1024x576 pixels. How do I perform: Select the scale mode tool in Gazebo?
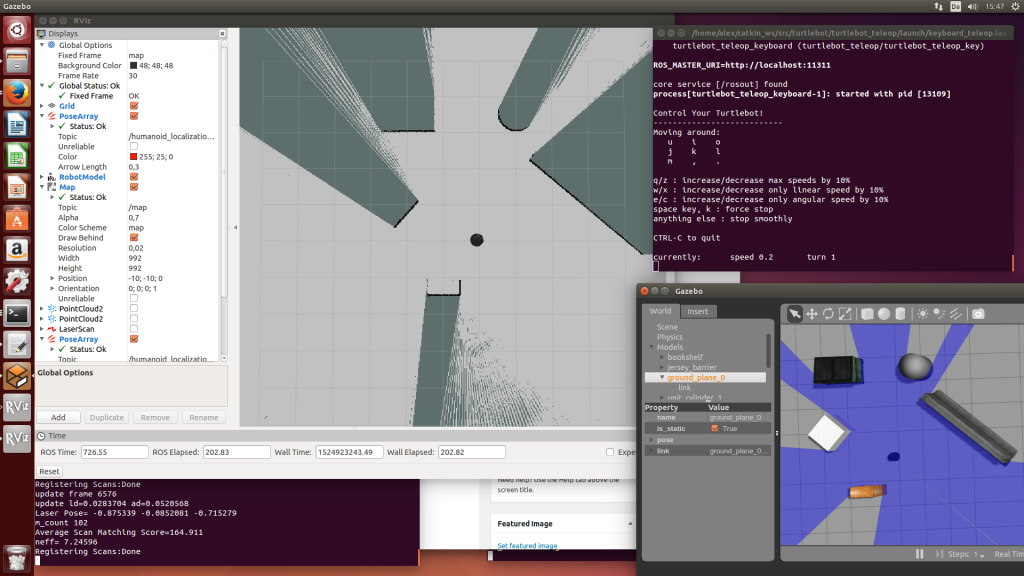click(845, 314)
